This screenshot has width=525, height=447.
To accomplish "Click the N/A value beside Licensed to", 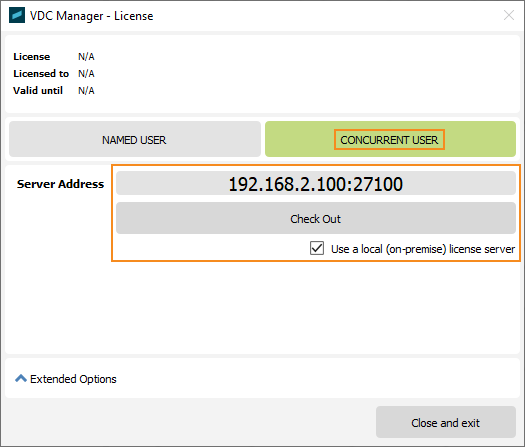I will point(86,74).
